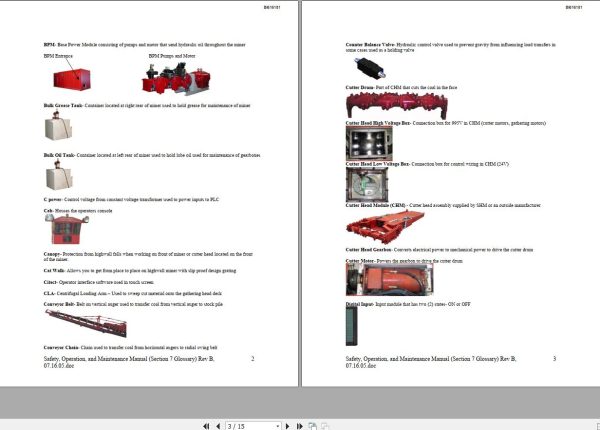Click the BPM Pumps and Motor image
Screen dimensions: 600x430
click(x=176, y=78)
